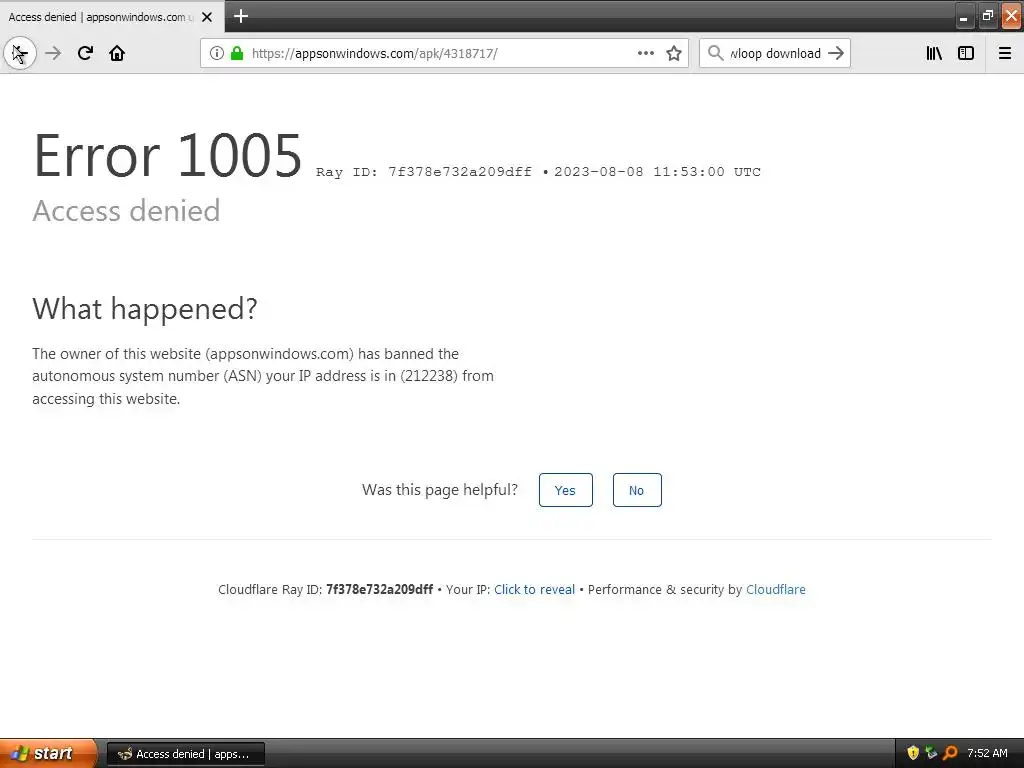Viewport: 1024px width, 768px height.
Task: Open the Library bookshelf icon
Action: pyautogui.click(x=934, y=53)
